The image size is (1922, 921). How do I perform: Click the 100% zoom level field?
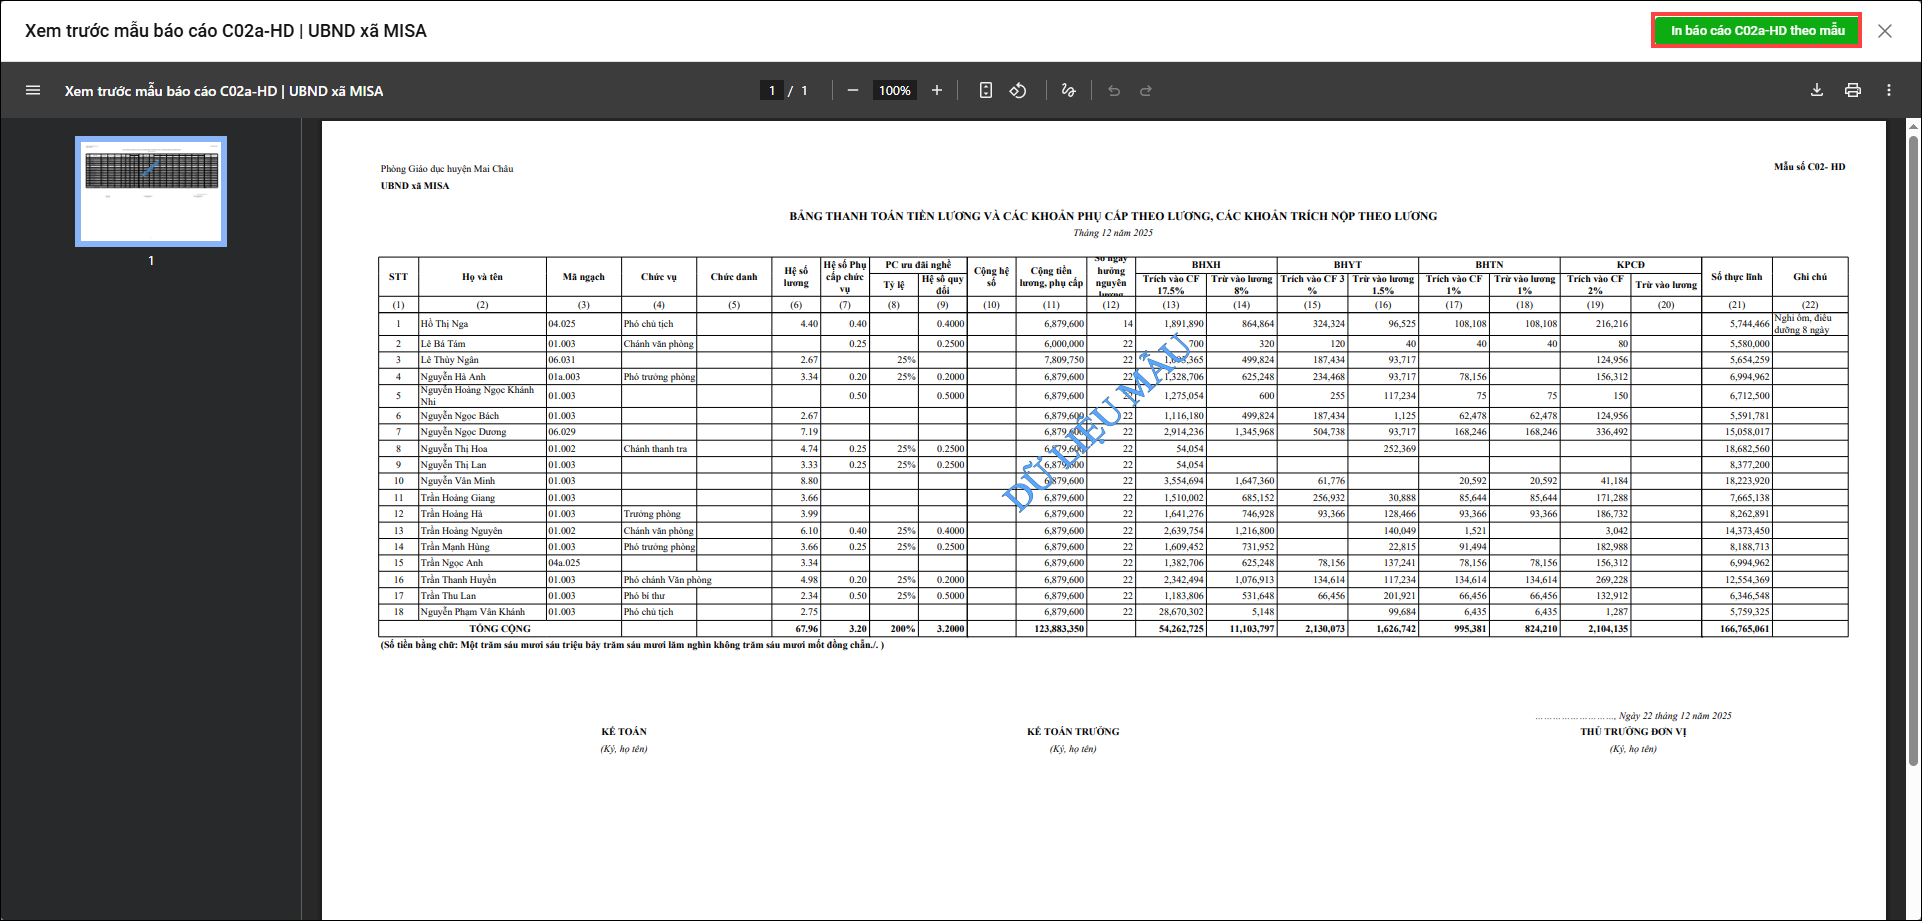point(894,91)
